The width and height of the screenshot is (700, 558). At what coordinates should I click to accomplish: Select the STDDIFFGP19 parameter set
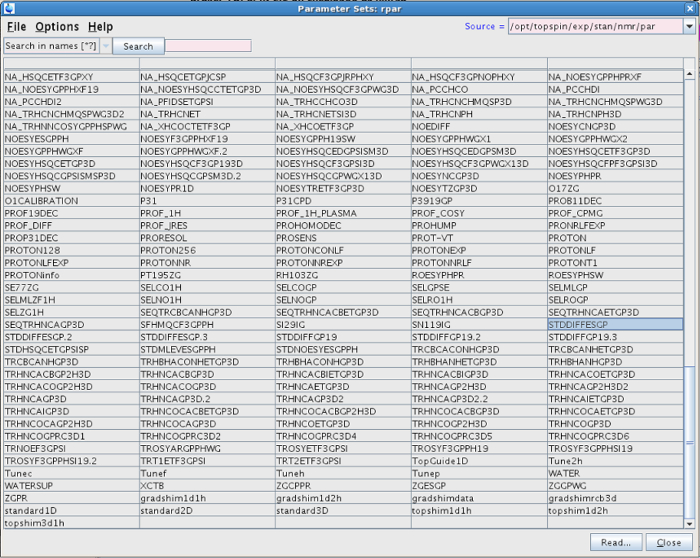[x=343, y=337]
